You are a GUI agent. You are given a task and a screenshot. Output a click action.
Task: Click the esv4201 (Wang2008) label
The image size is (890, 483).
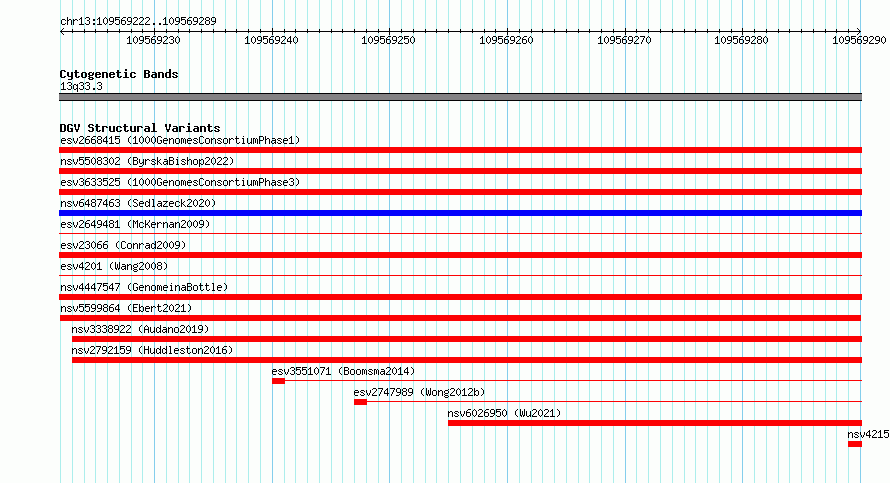coord(114,266)
